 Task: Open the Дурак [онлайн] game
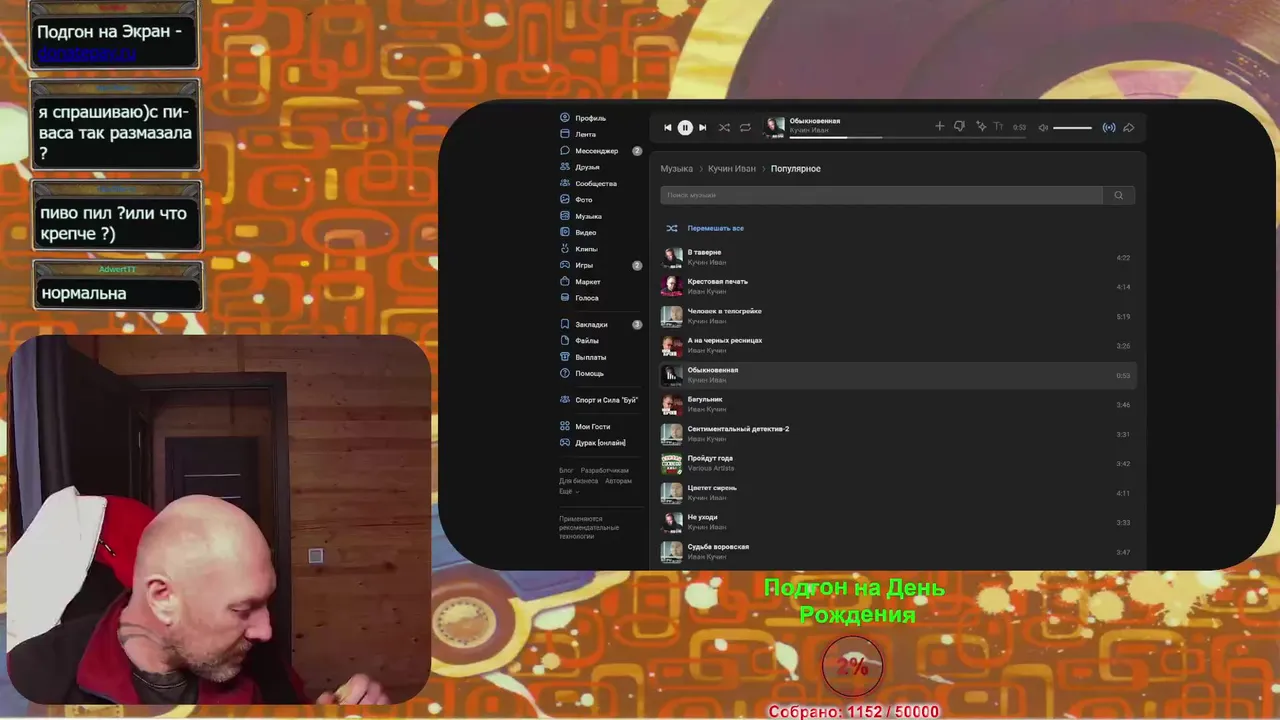[593, 442]
